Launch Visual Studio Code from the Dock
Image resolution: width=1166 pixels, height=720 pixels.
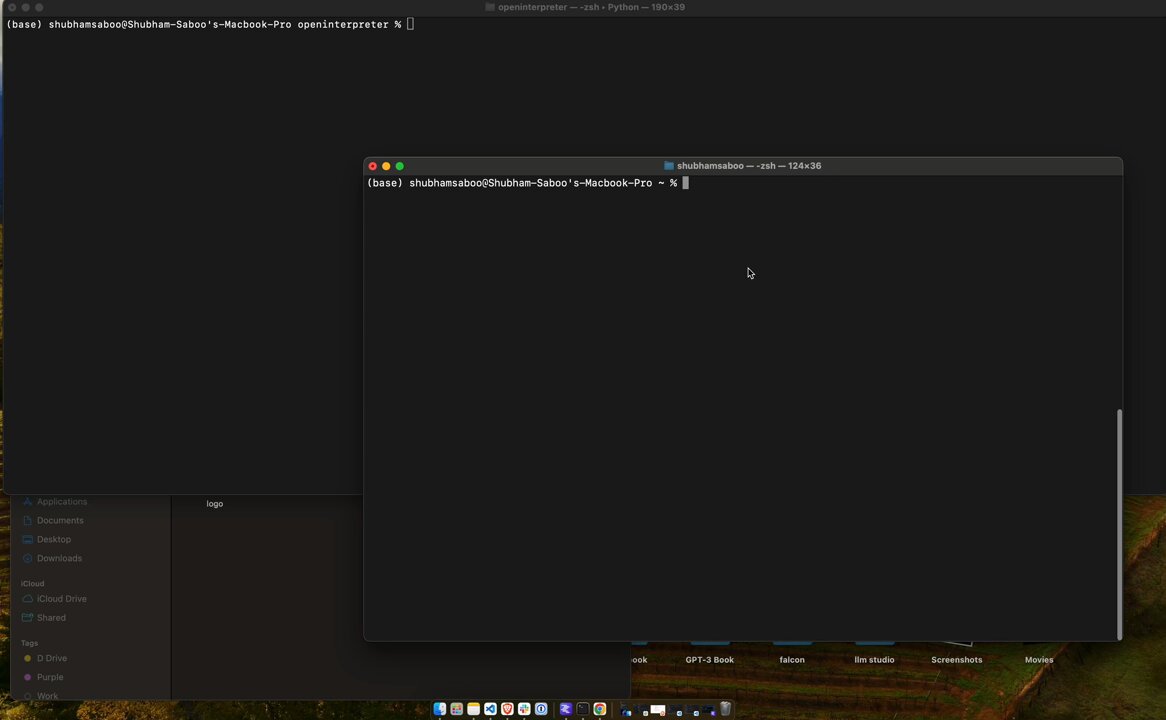(x=491, y=709)
